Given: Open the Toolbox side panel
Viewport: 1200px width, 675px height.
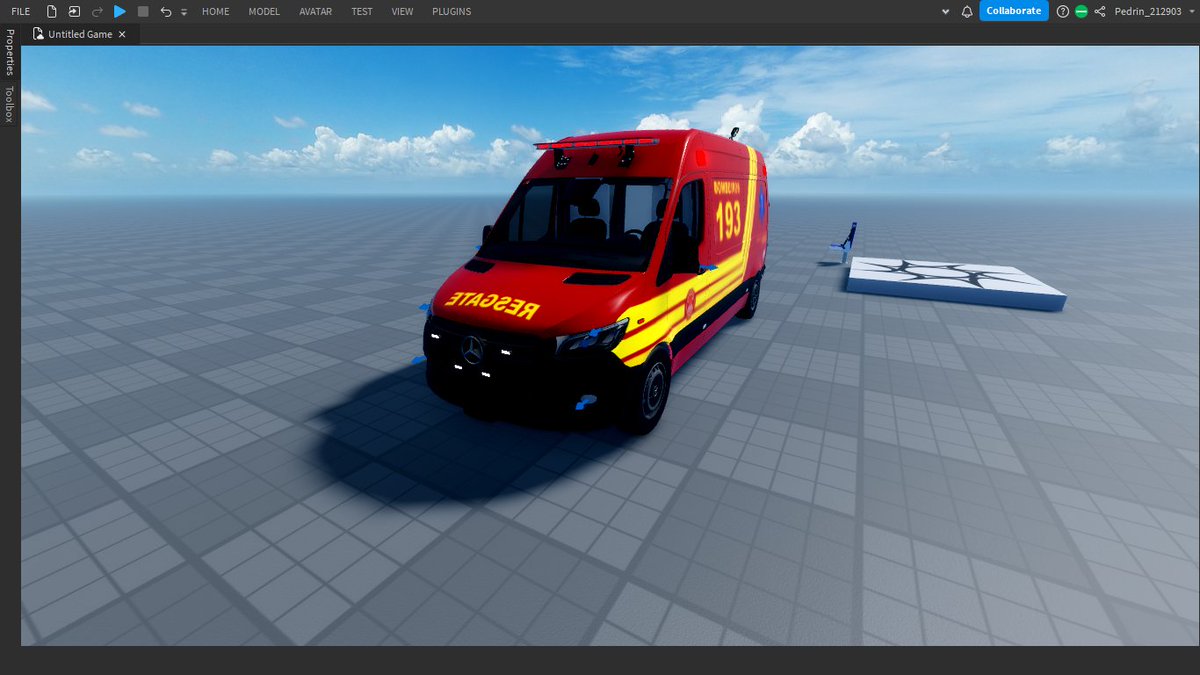Looking at the screenshot, I should coord(10,104).
